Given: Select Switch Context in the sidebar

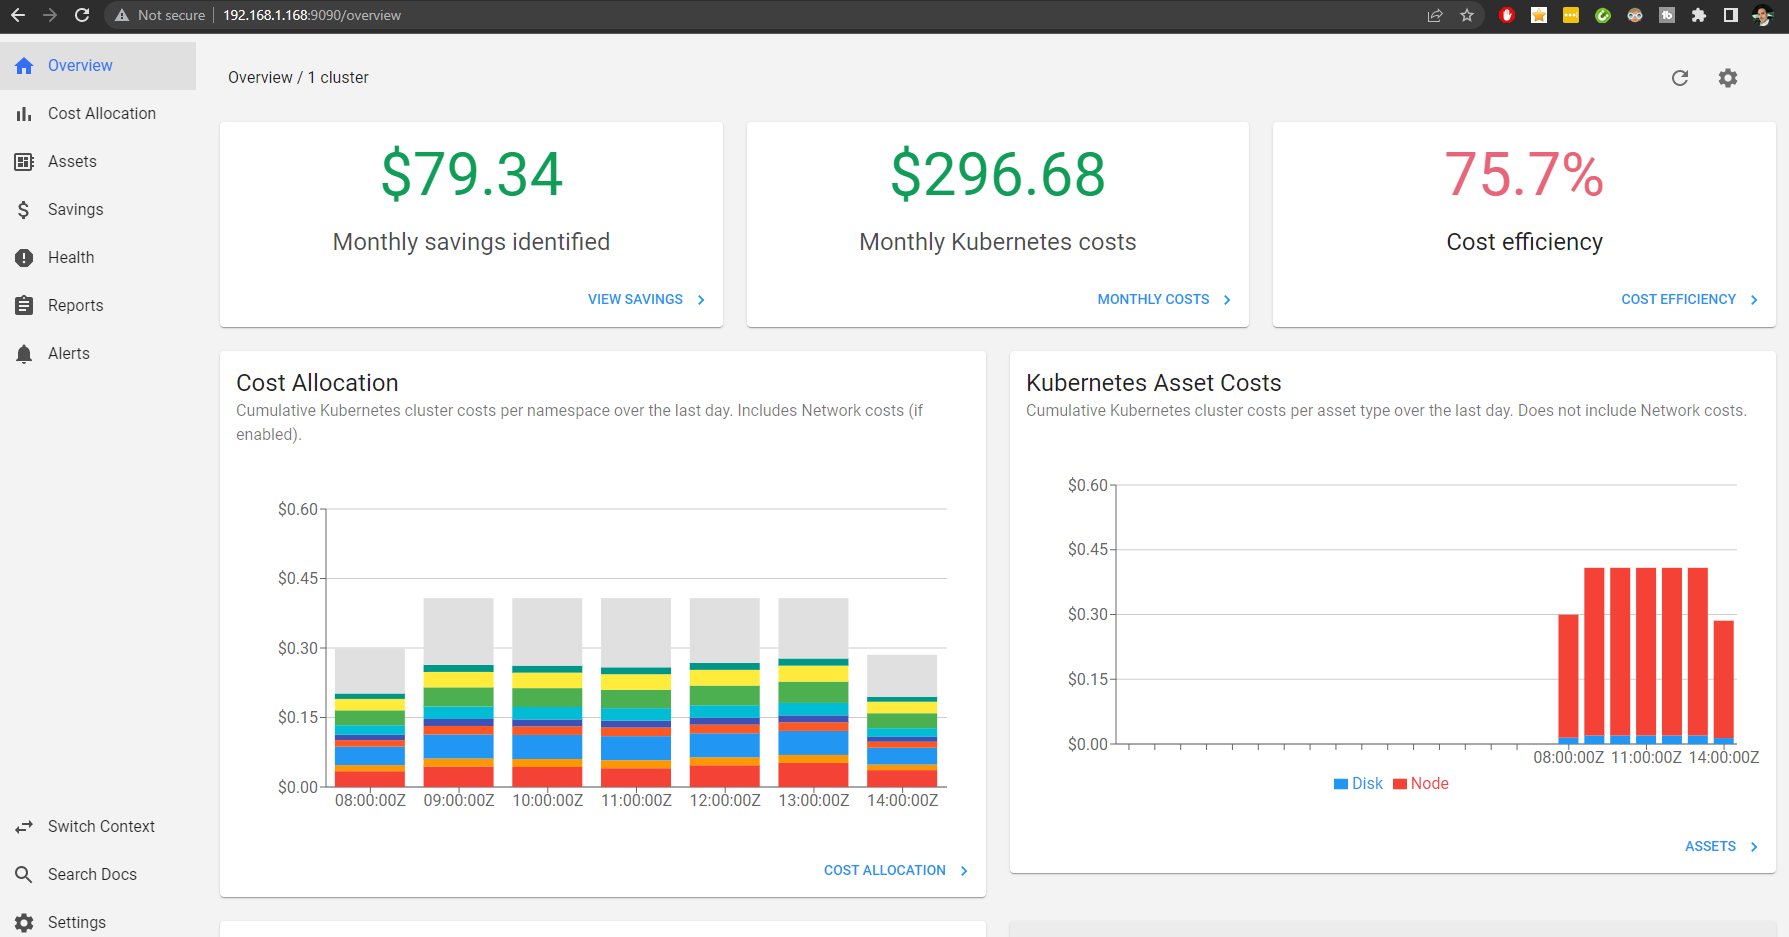Looking at the screenshot, I should point(98,827).
